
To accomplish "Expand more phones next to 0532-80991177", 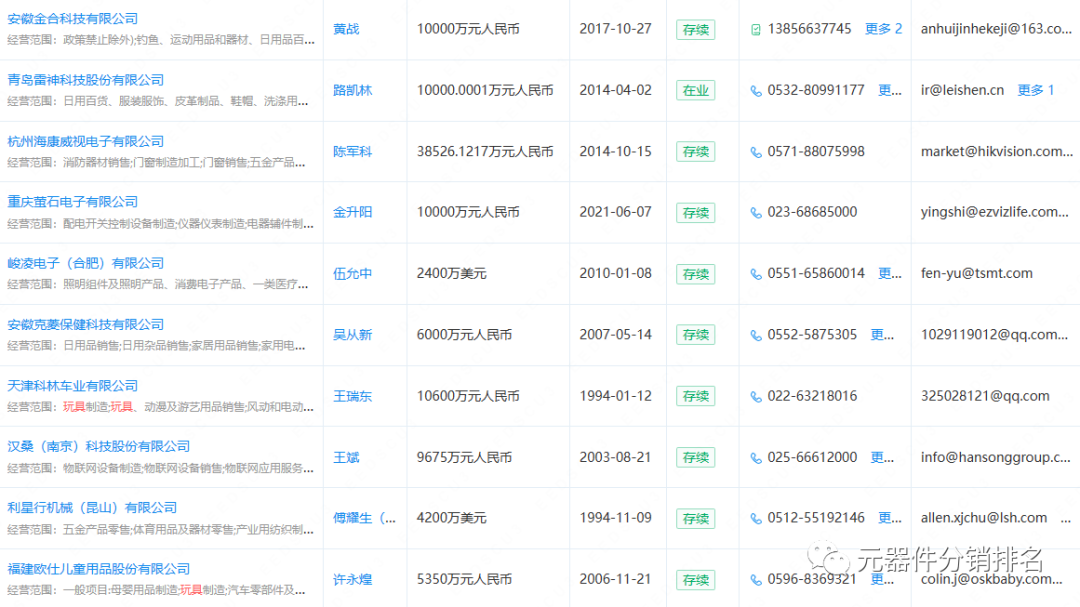I will [890, 90].
